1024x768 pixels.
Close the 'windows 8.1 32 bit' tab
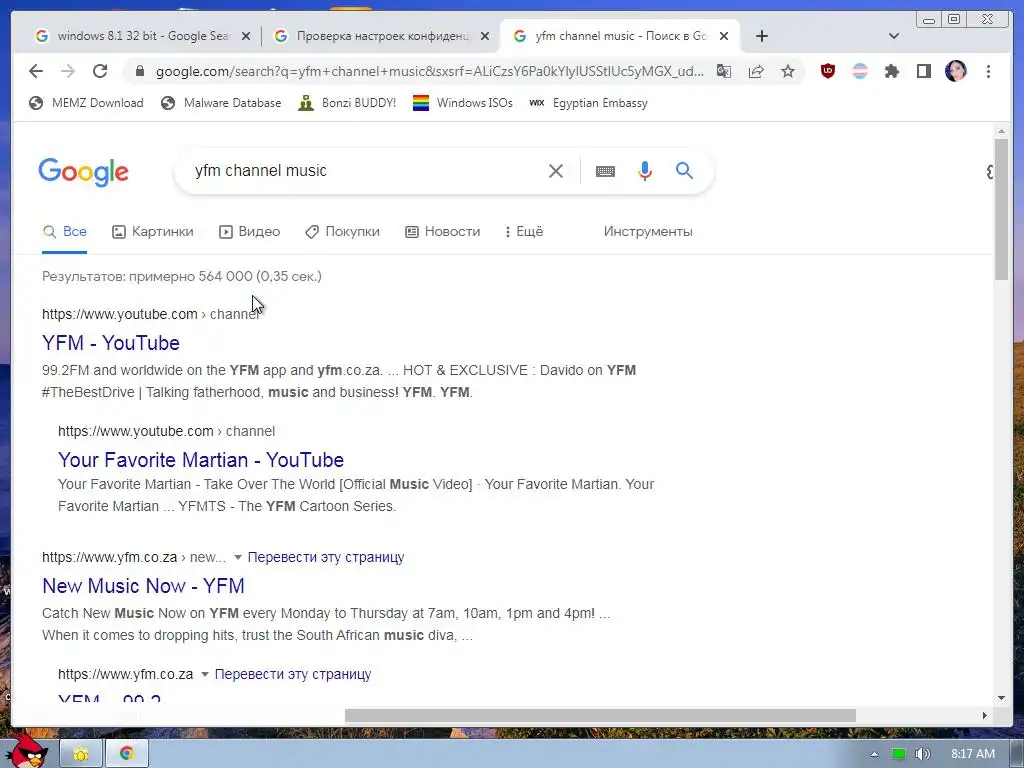pos(246,37)
